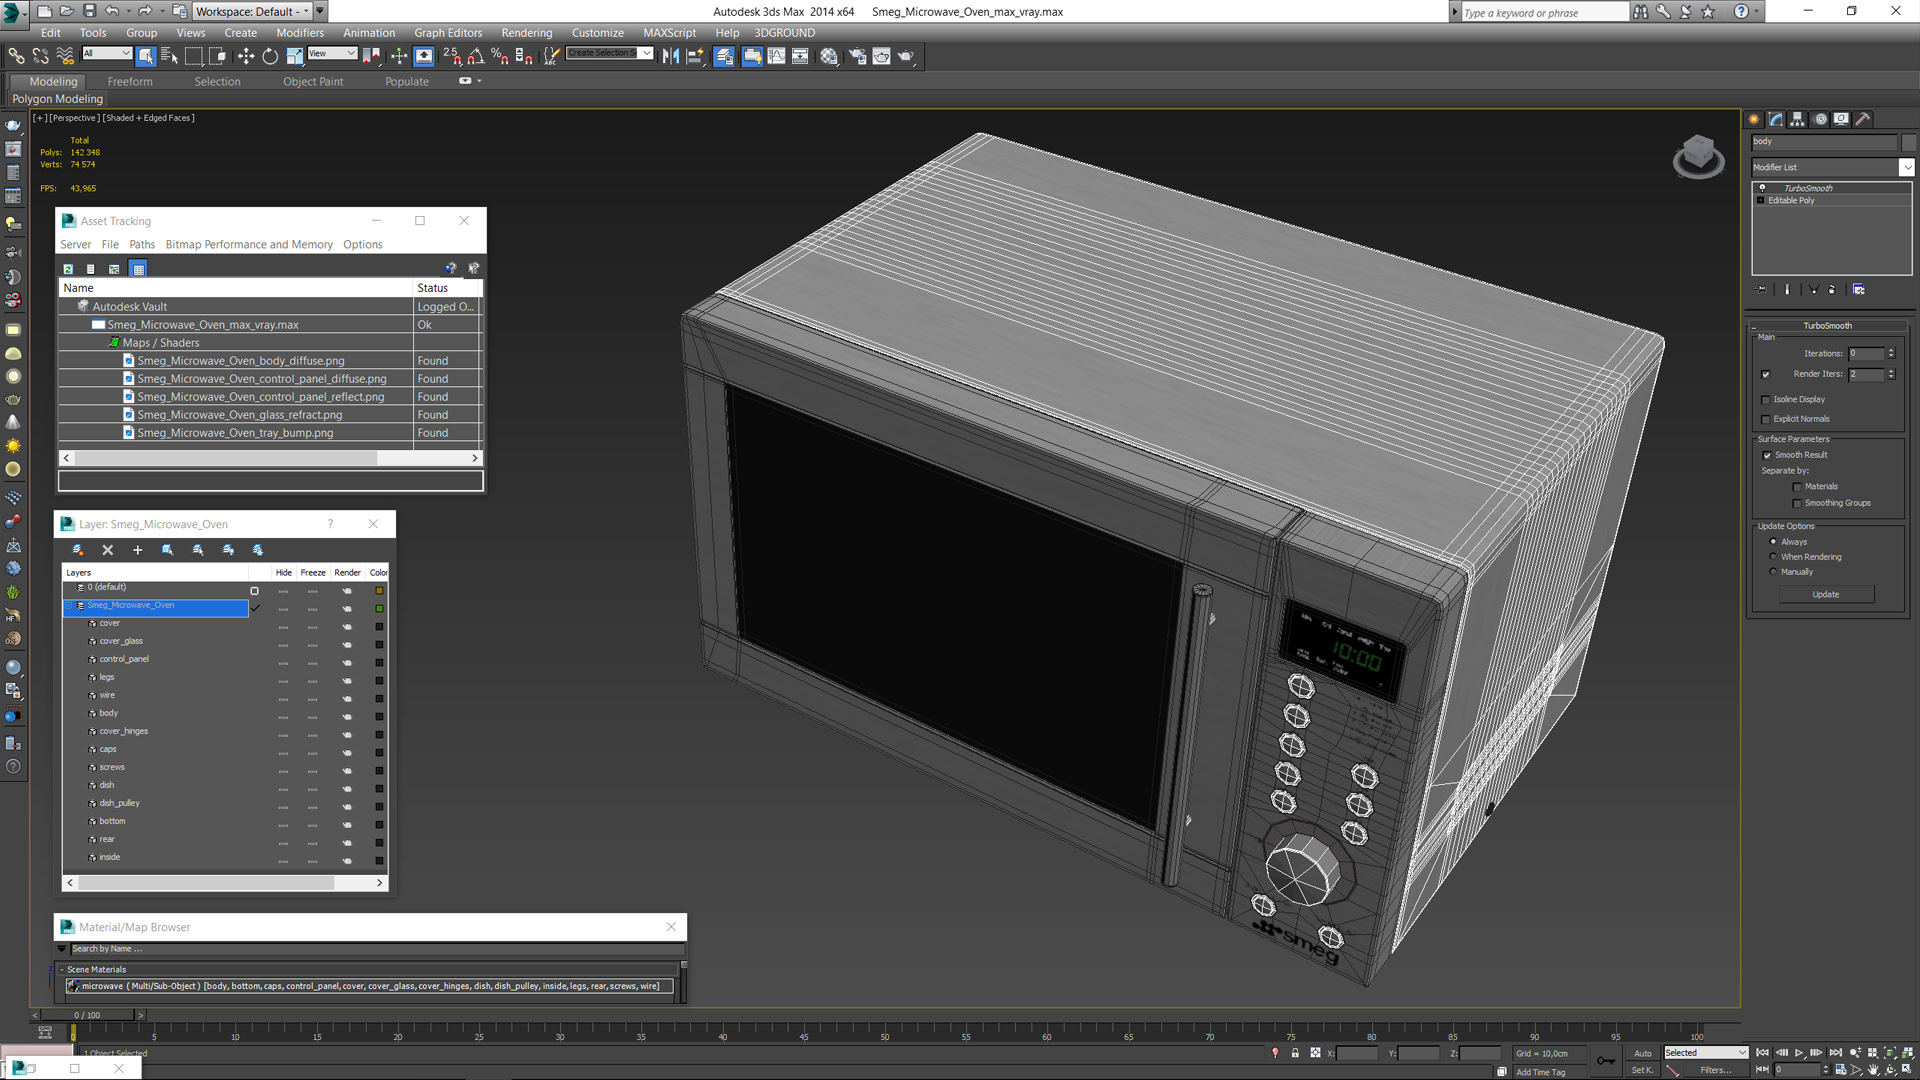
Task: Click the Set K. button
Action: (x=1643, y=1070)
